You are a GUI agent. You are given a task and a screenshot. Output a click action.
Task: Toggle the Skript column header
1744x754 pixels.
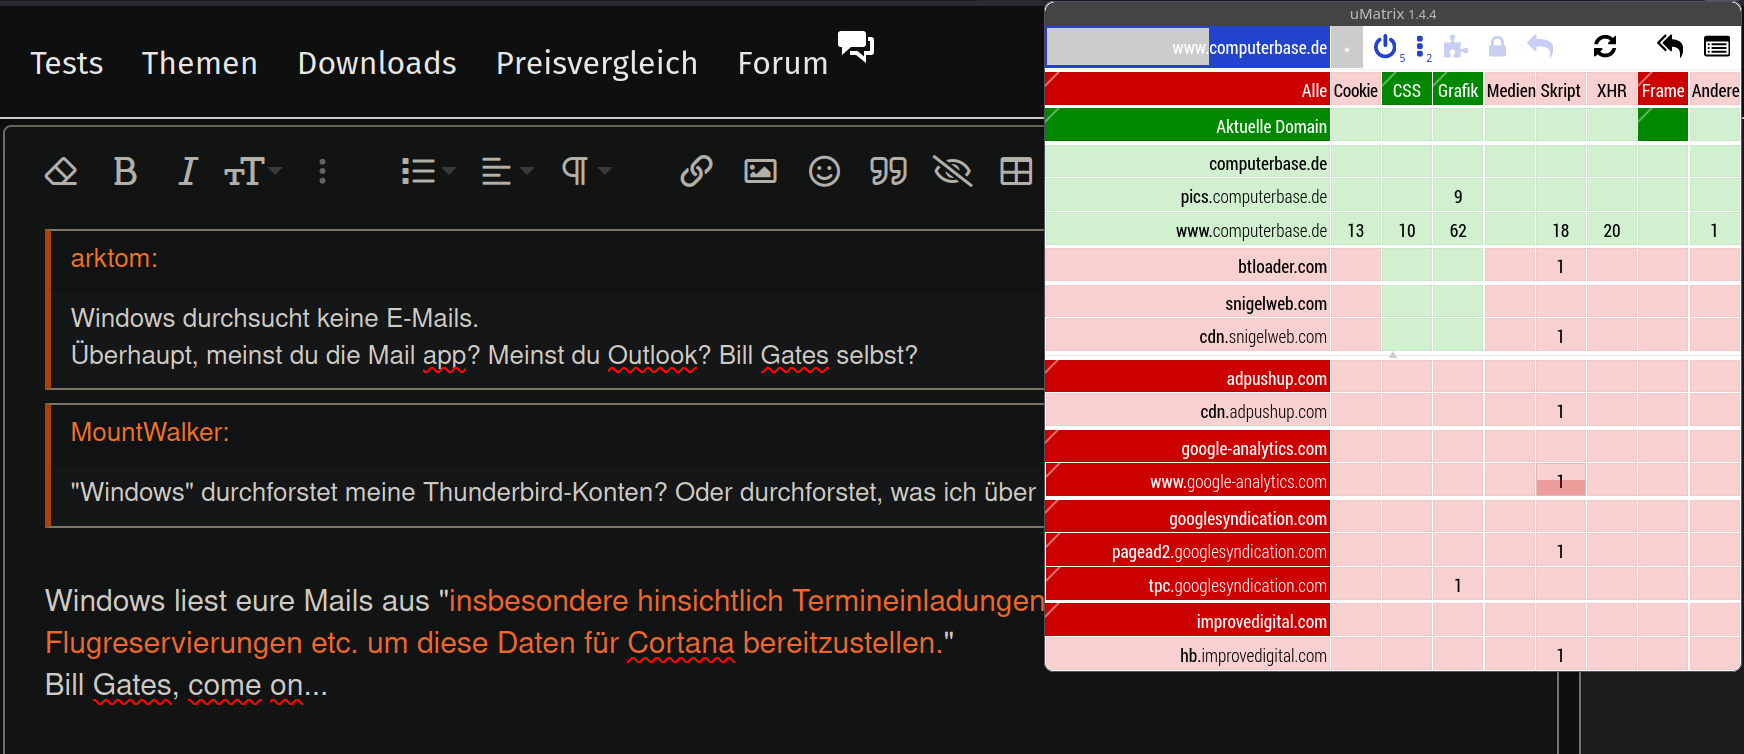pos(1560,90)
